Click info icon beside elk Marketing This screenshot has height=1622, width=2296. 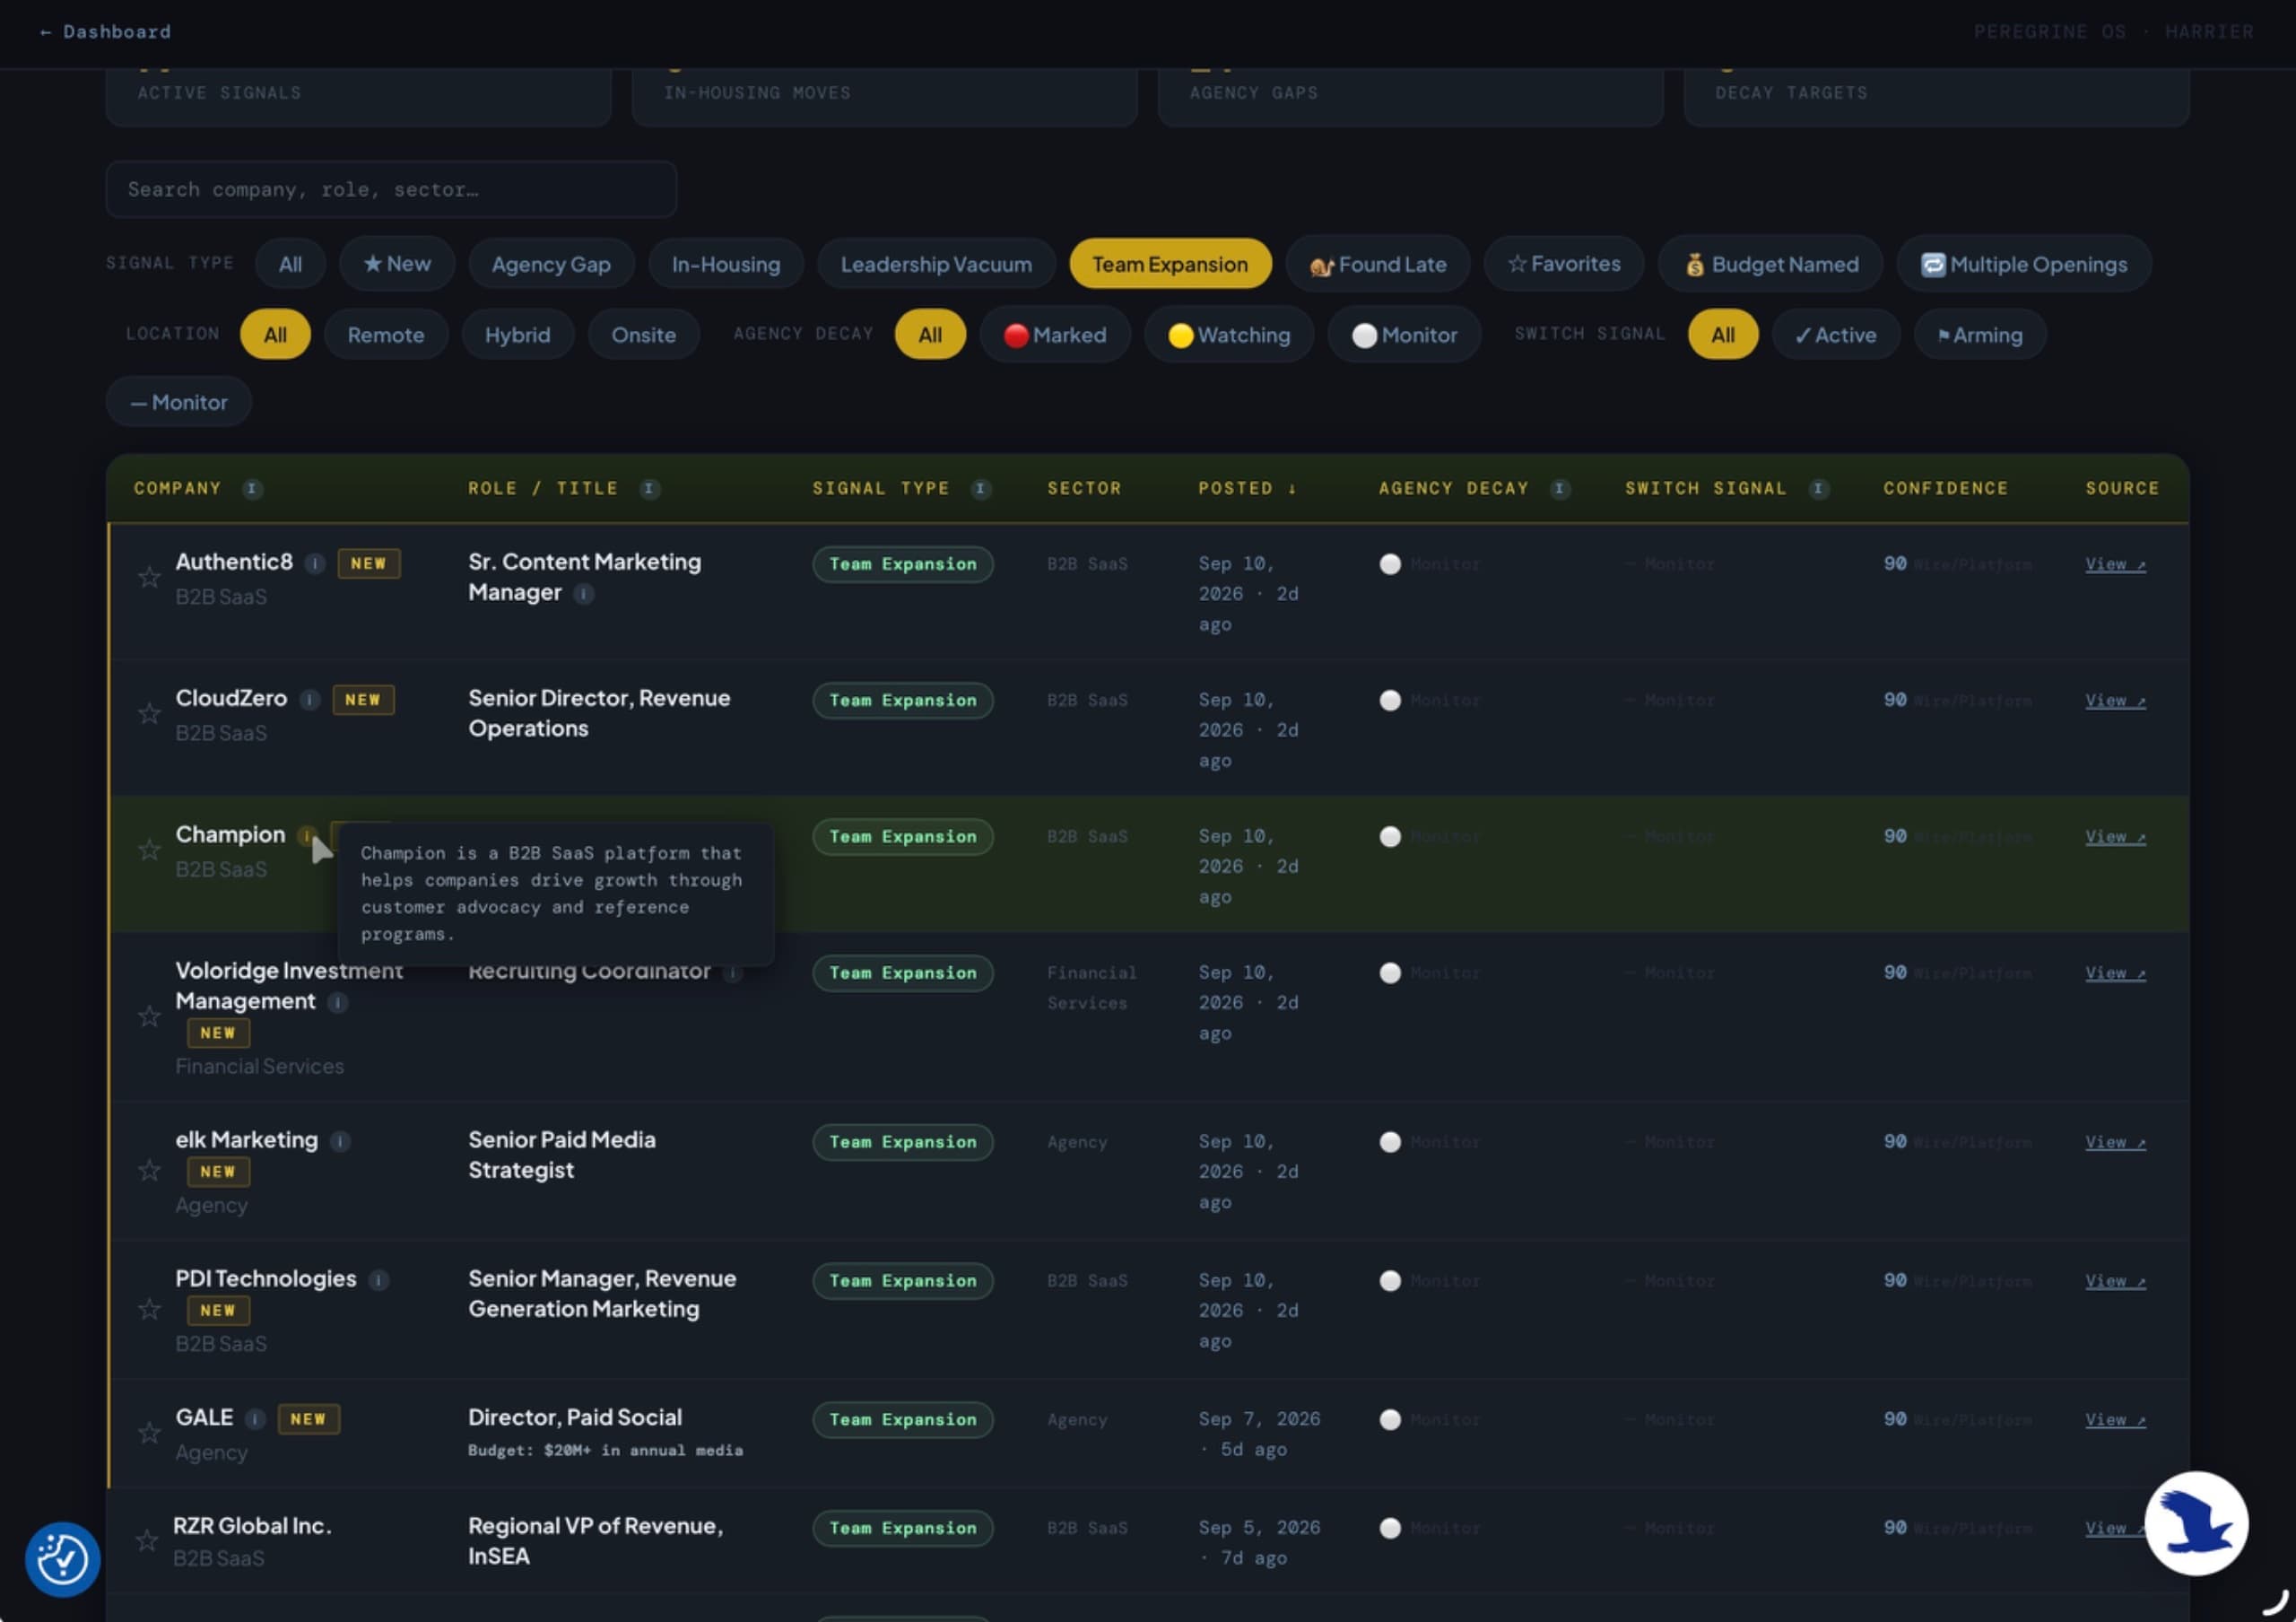(x=340, y=1141)
